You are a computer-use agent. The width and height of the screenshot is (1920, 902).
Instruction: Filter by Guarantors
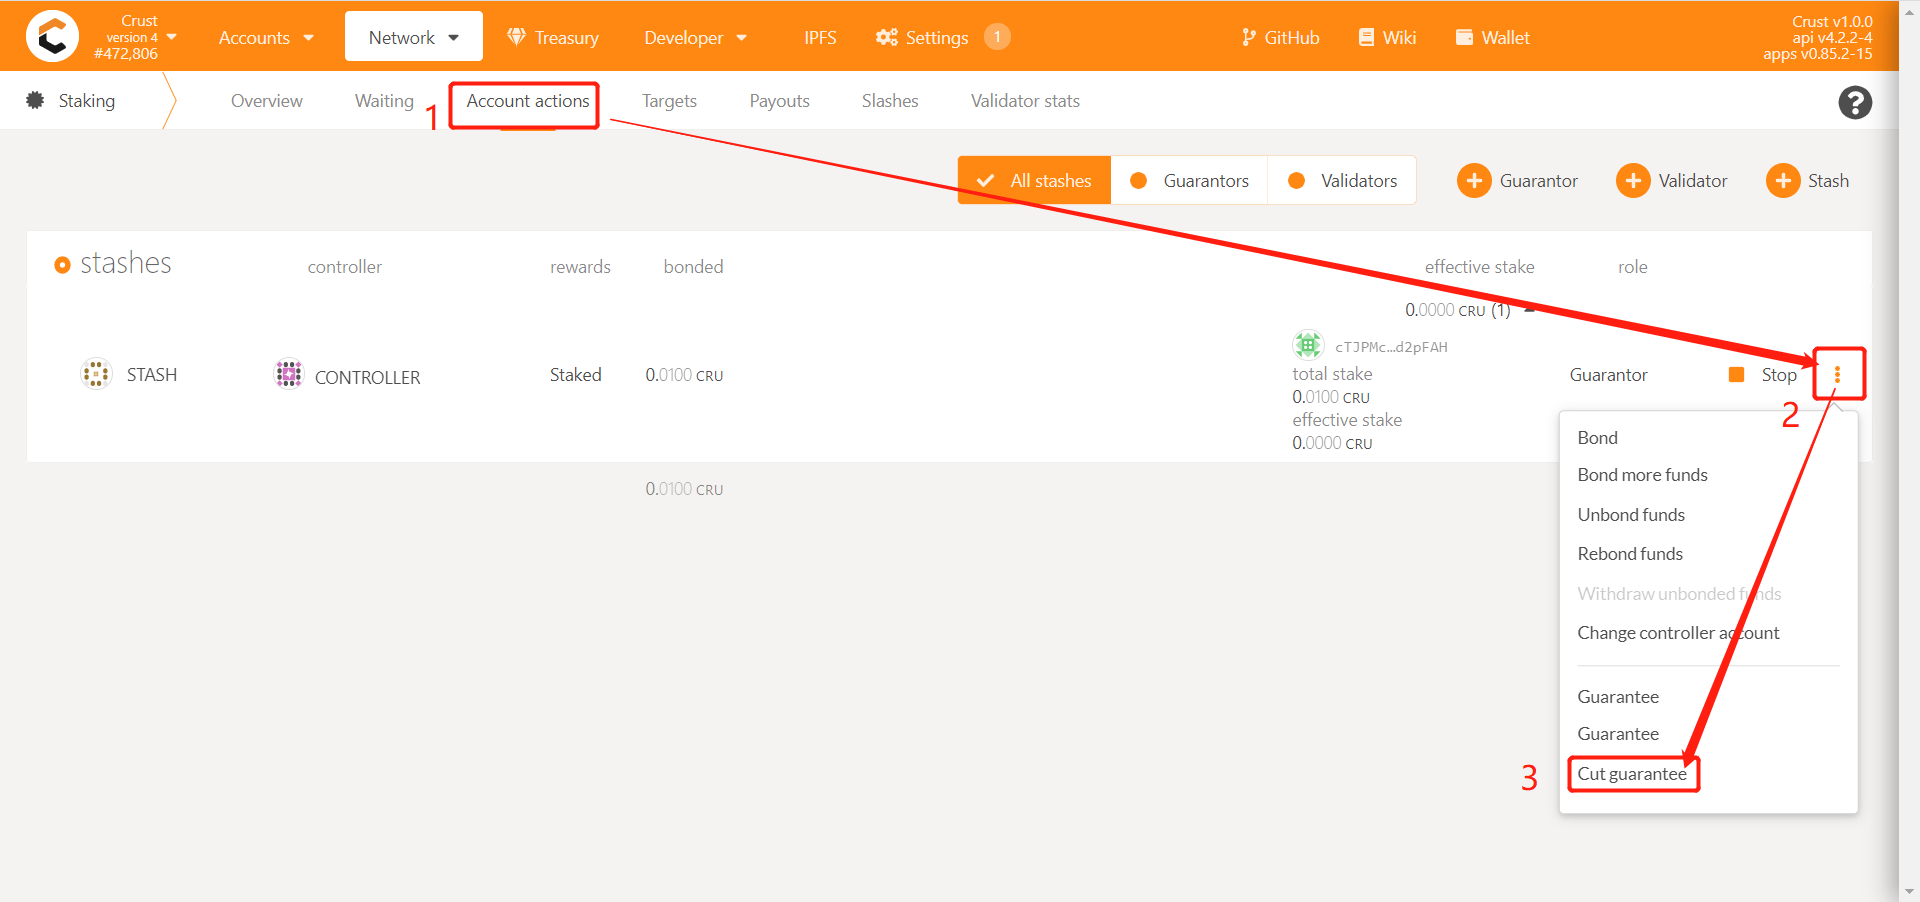pos(1189,180)
